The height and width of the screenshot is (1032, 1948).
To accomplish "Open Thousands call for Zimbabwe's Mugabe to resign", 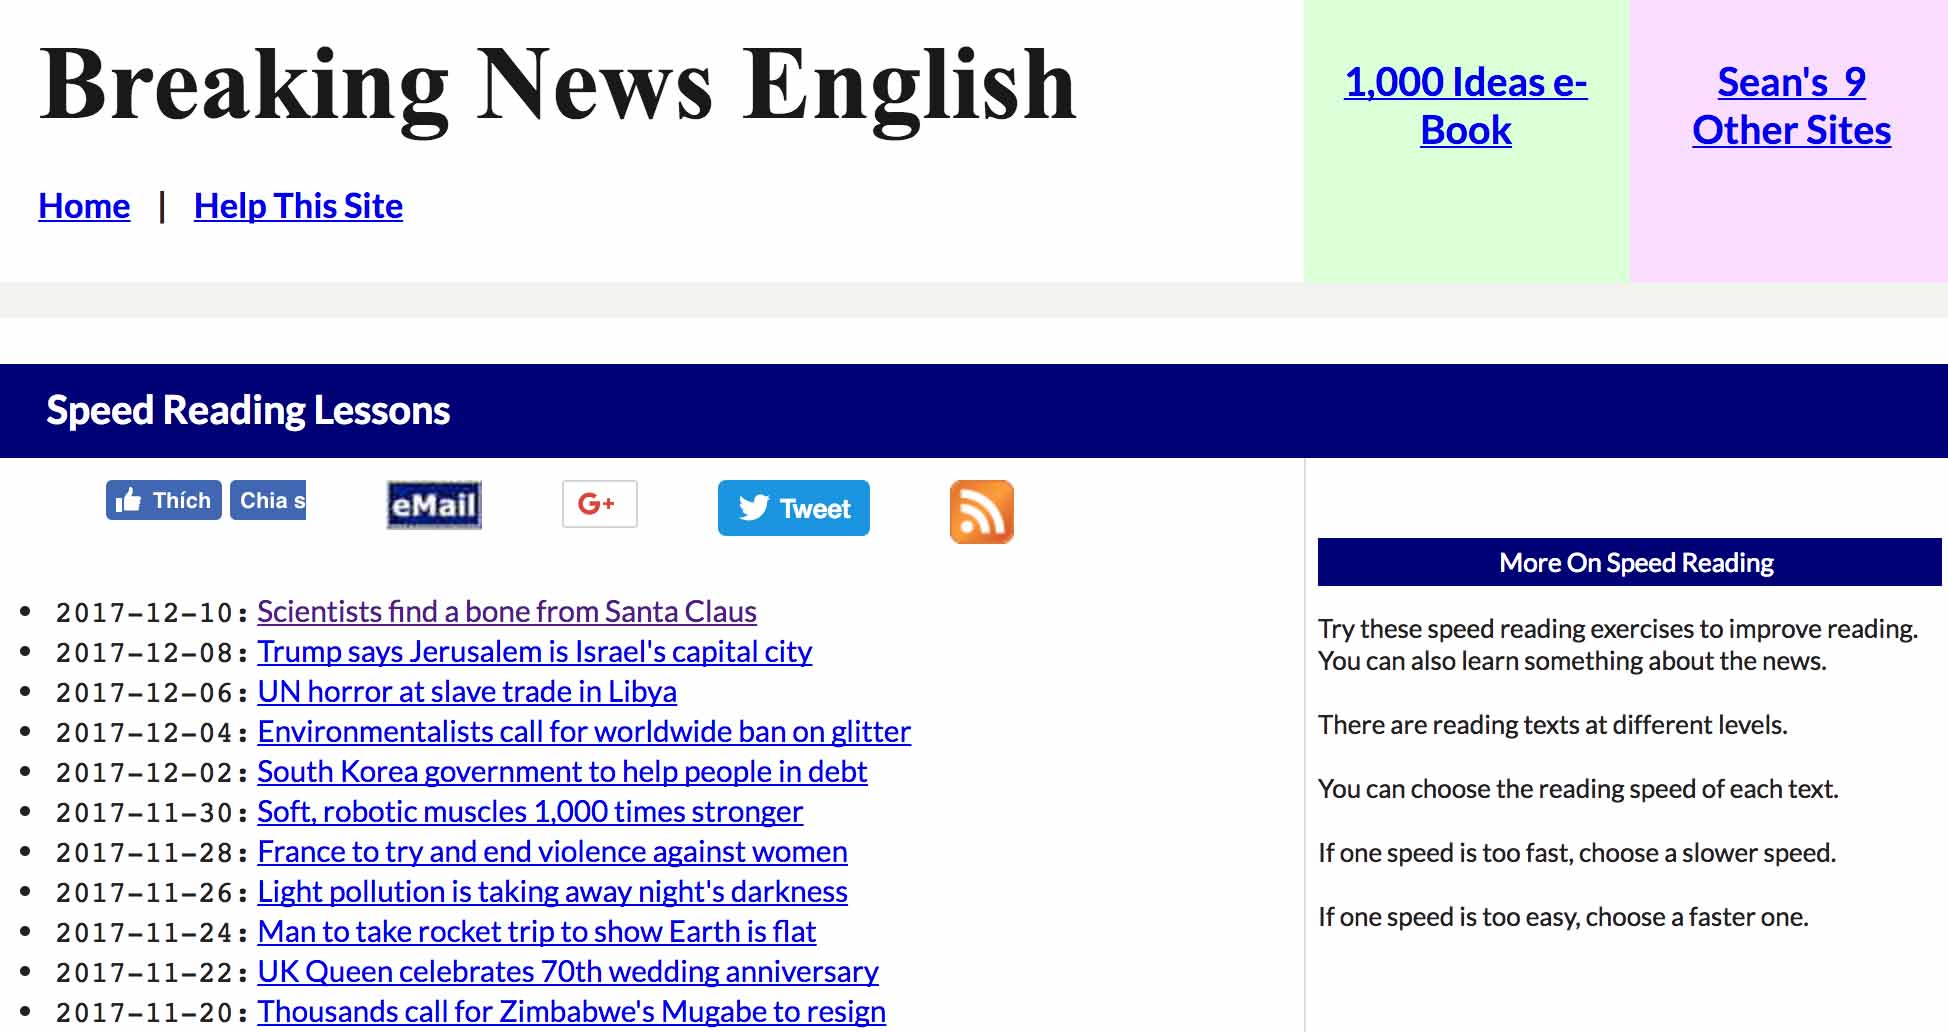I will pyautogui.click(x=571, y=1011).
